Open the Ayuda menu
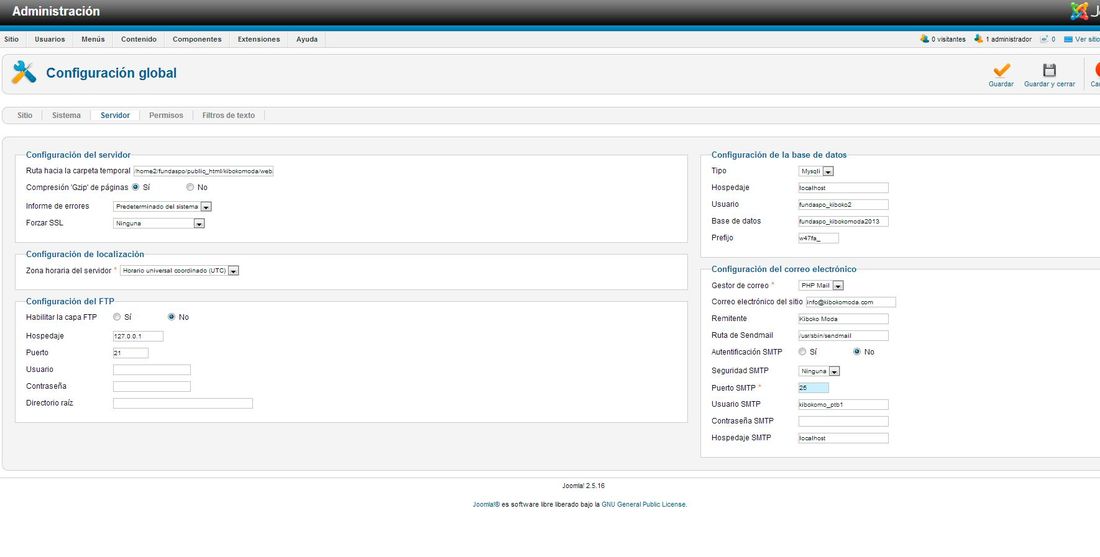1100x557 pixels. [x=307, y=39]
